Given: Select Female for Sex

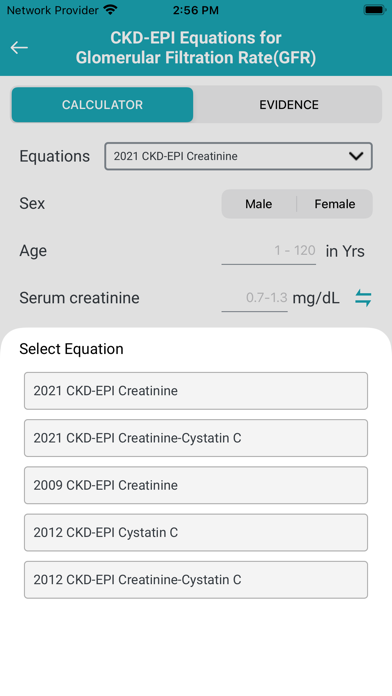Looking at the screenshot, I should 335,204.
